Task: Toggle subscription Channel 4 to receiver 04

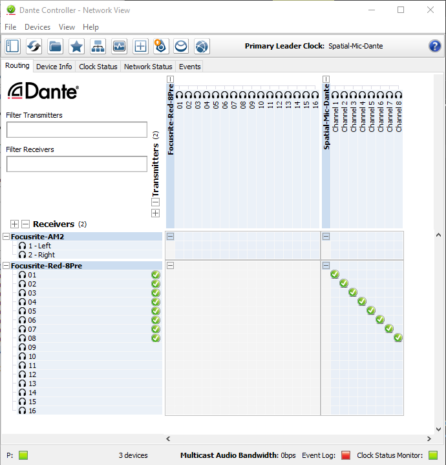Action: coord(362,302)
